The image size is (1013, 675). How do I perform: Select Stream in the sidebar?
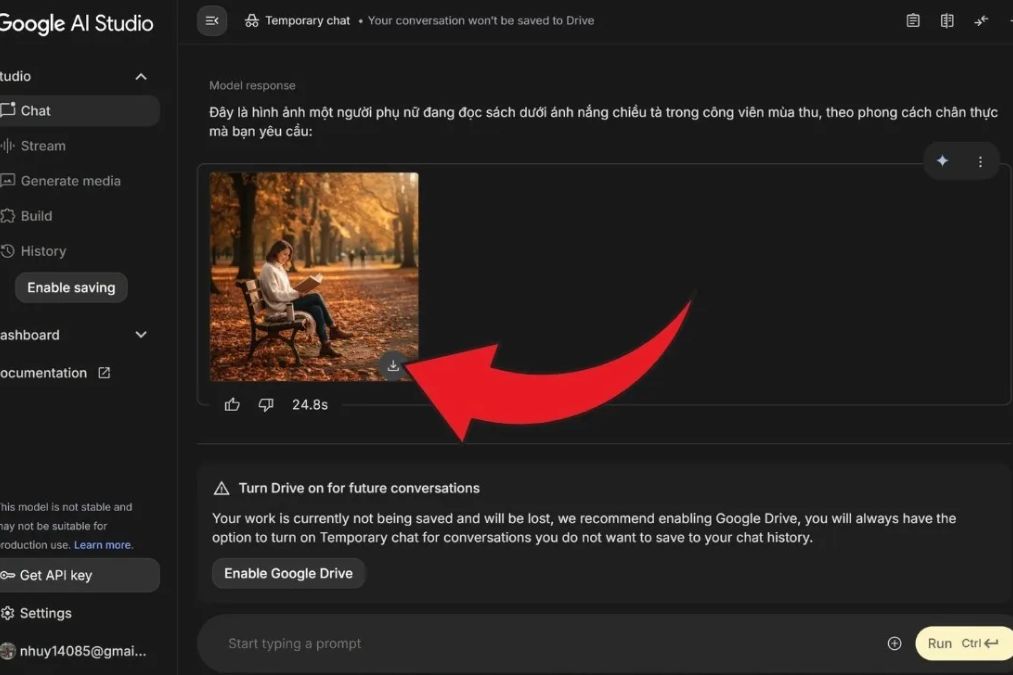(43, 146)
